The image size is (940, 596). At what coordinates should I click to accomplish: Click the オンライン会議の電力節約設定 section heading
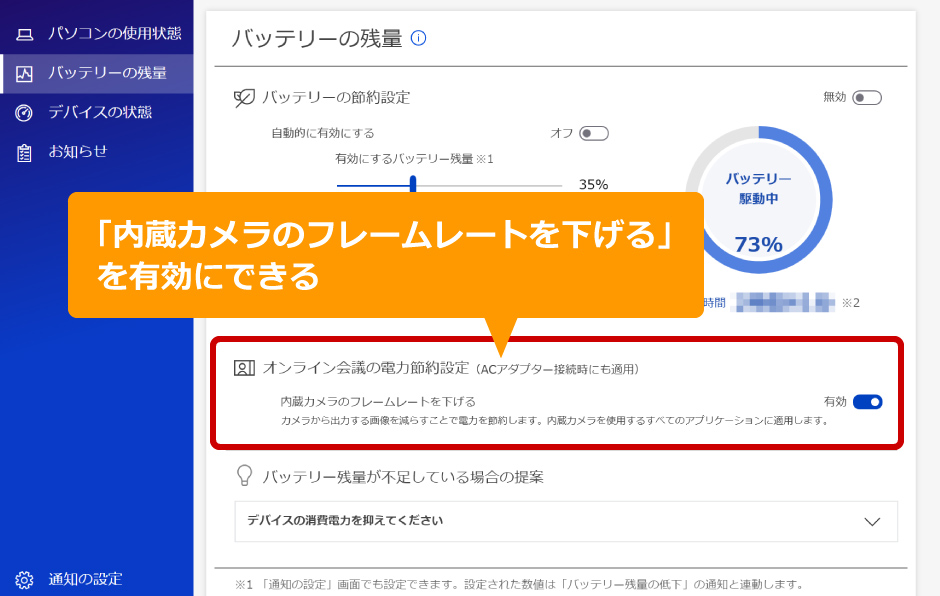tap(366, 368)
